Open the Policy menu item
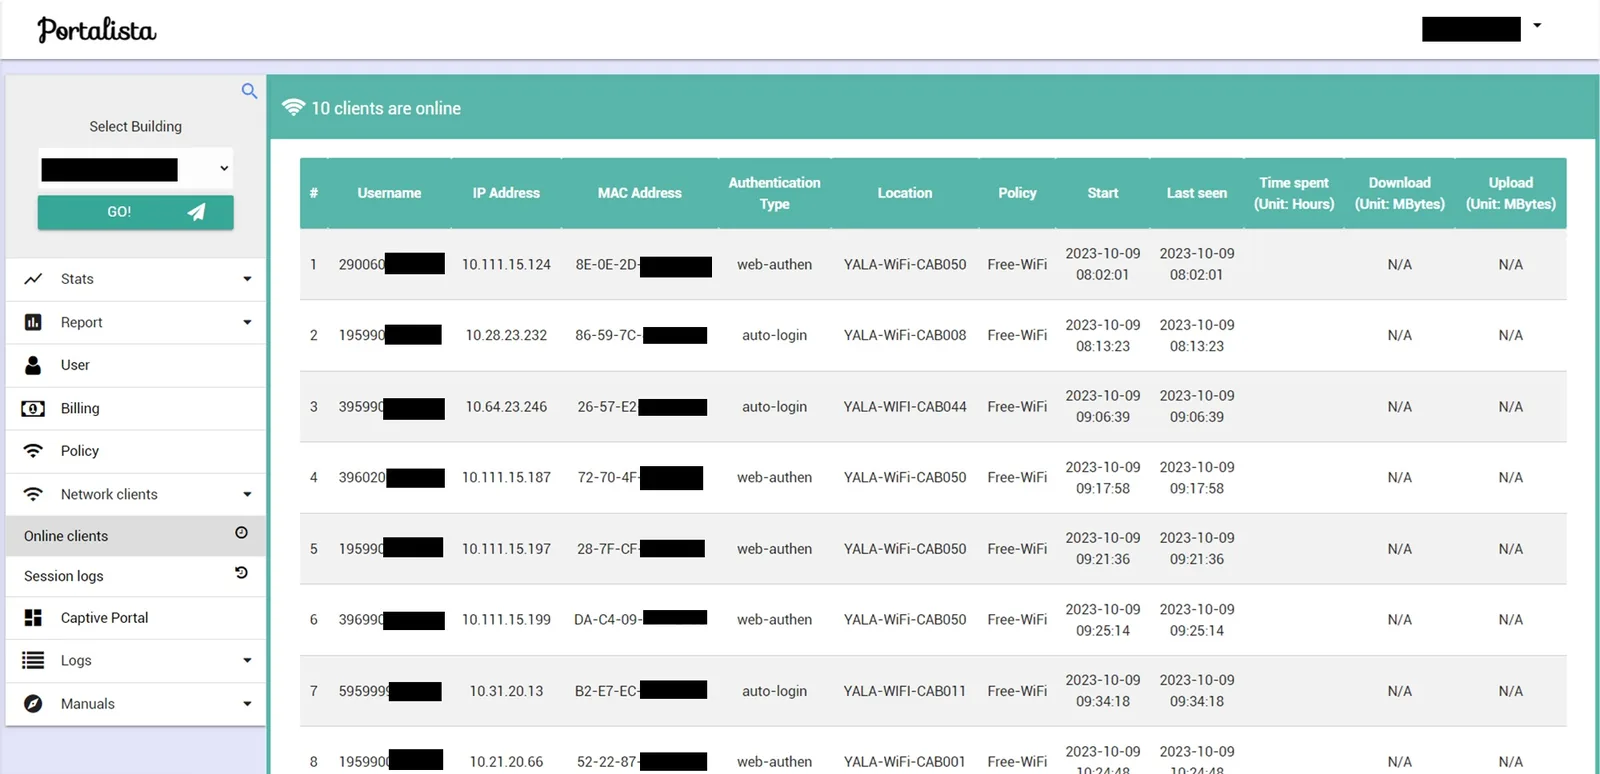Viewport: 1600px width, 774px height. (136, 451)
